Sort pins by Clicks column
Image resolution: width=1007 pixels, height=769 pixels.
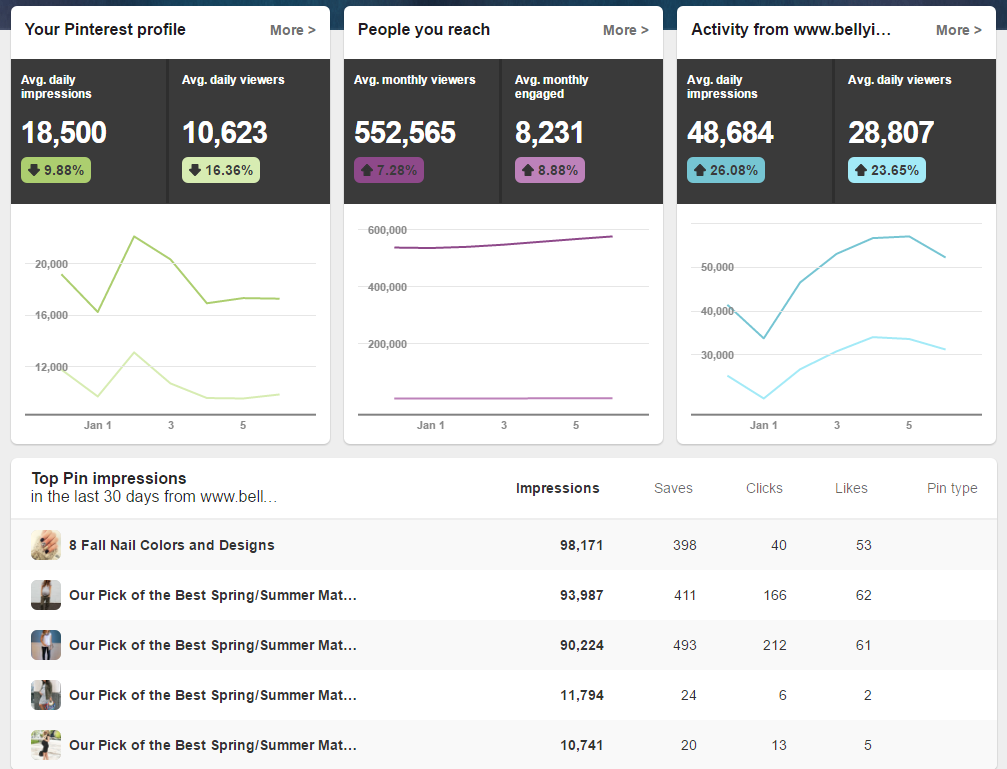coord(764,488)
